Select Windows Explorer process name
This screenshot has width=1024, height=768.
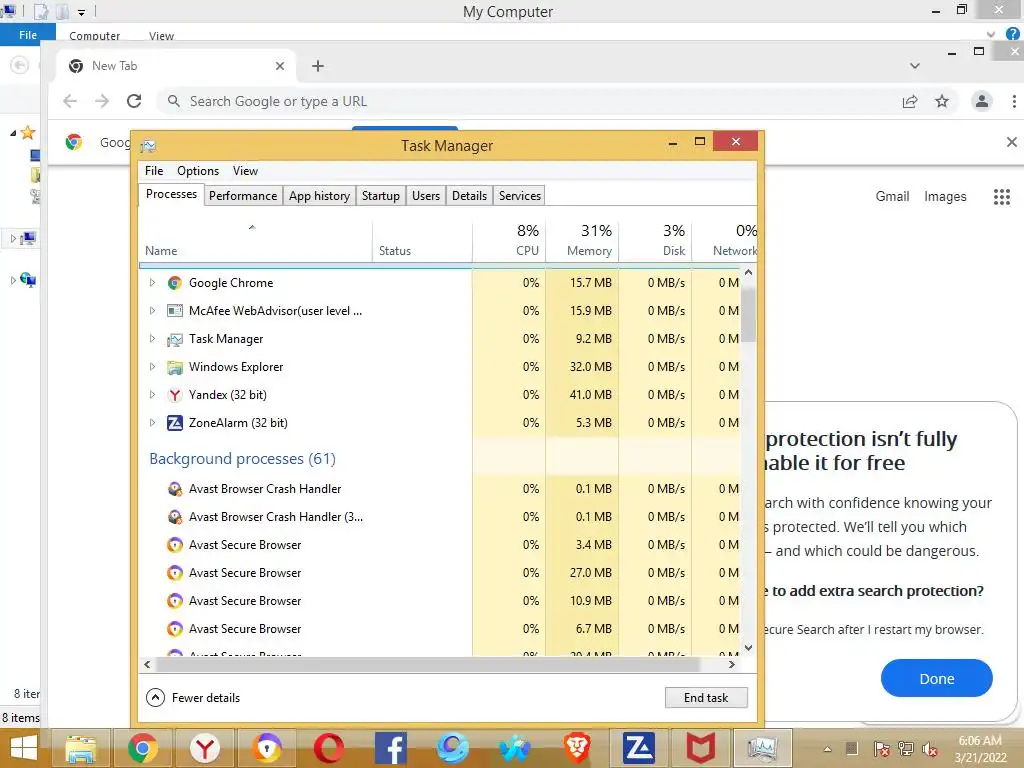[236, 367]
